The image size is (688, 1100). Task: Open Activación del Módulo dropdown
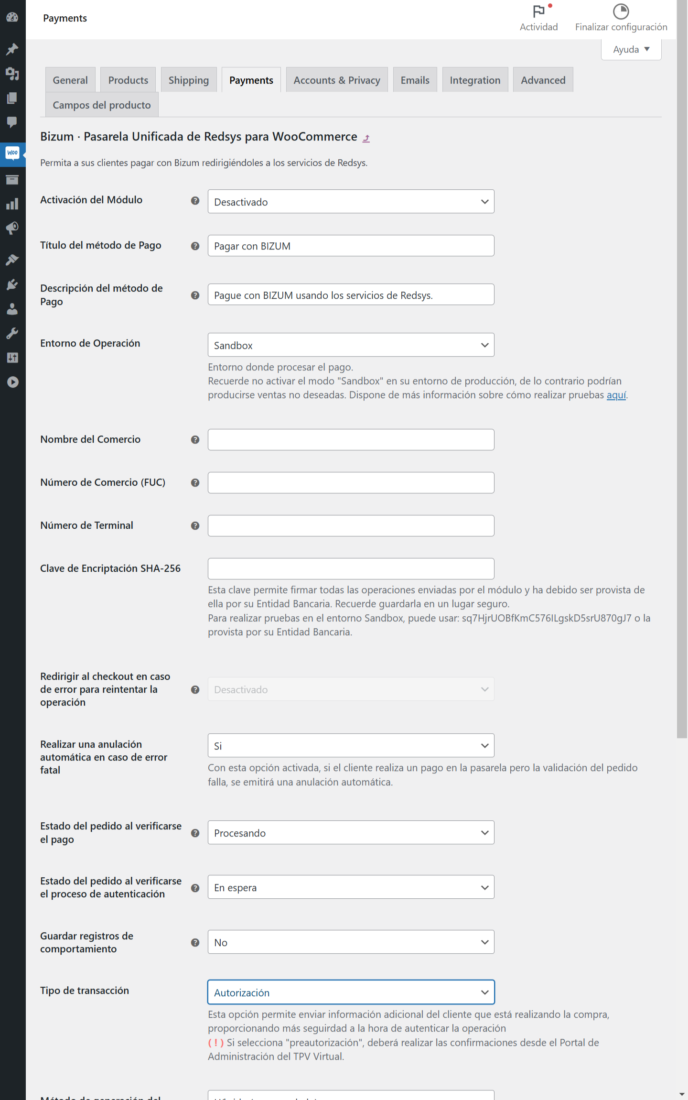[x=351, y=202]
